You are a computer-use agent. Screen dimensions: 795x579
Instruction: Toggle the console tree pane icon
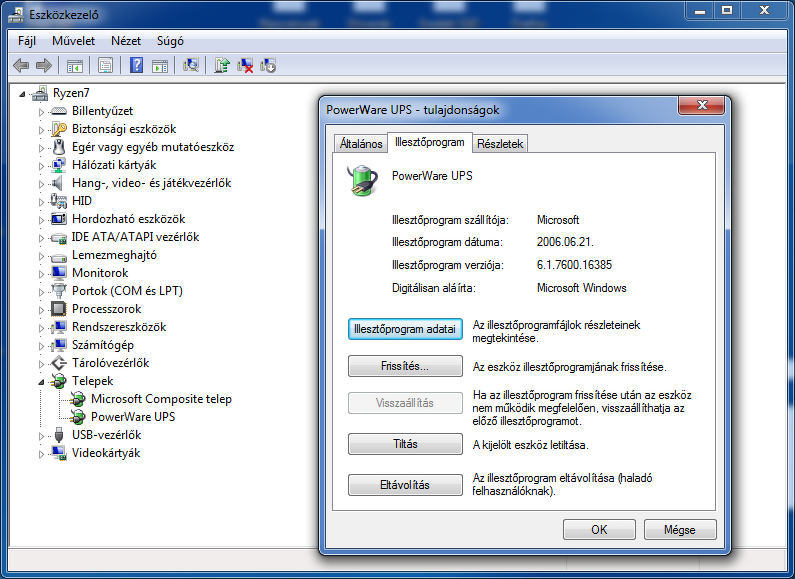tap(75, 65)
